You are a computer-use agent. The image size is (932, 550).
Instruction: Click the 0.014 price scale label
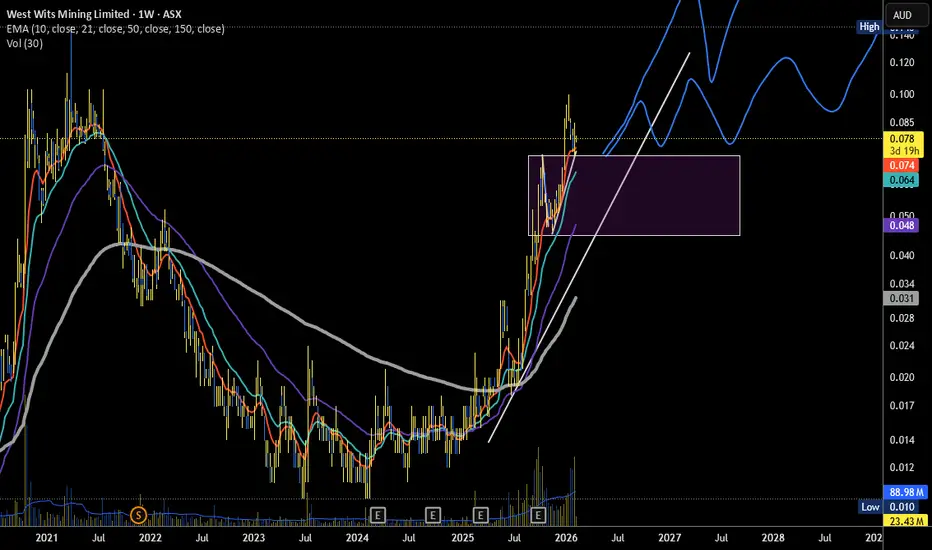(x=902, y=440)
